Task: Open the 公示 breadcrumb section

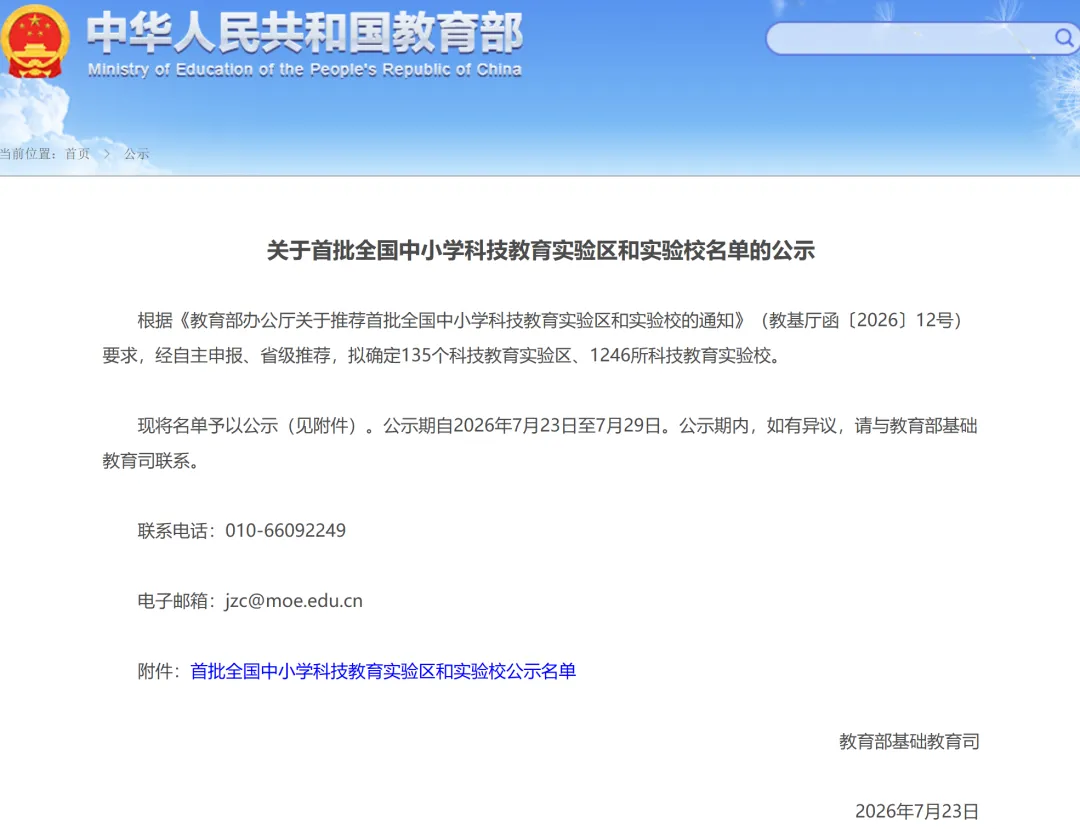Action: pyautogui.click(x=136, y=154)
